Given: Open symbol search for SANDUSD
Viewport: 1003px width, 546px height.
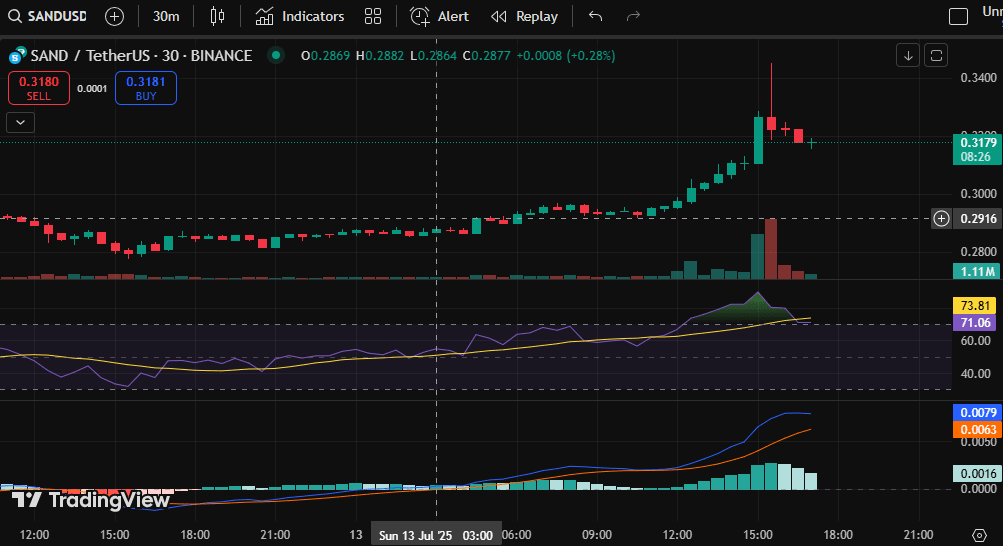Looking at the screenshot, I should [47, 16].
